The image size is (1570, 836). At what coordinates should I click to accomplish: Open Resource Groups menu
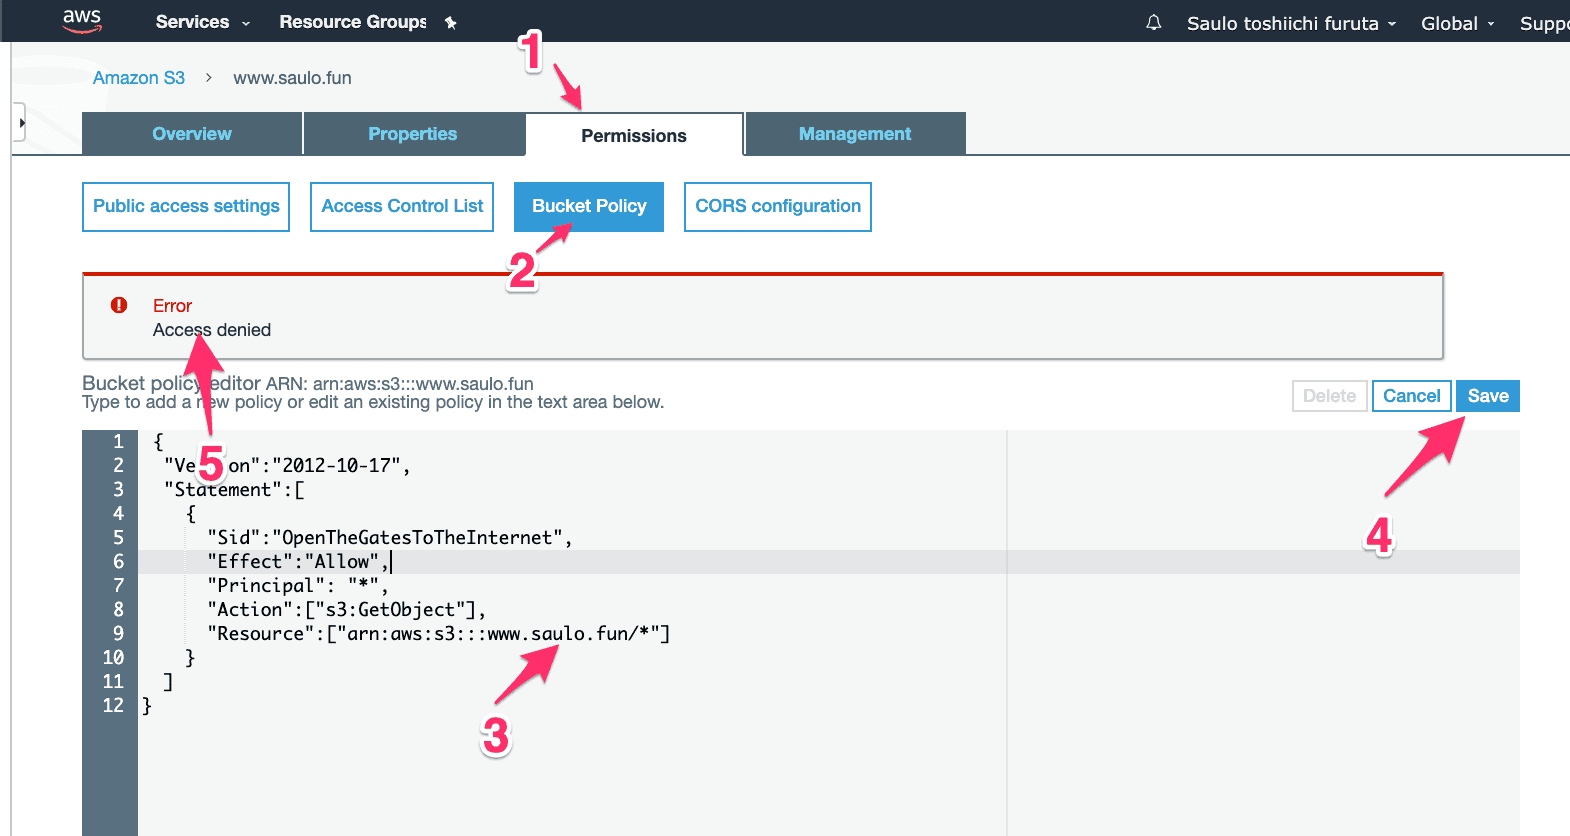coord(353,22)
